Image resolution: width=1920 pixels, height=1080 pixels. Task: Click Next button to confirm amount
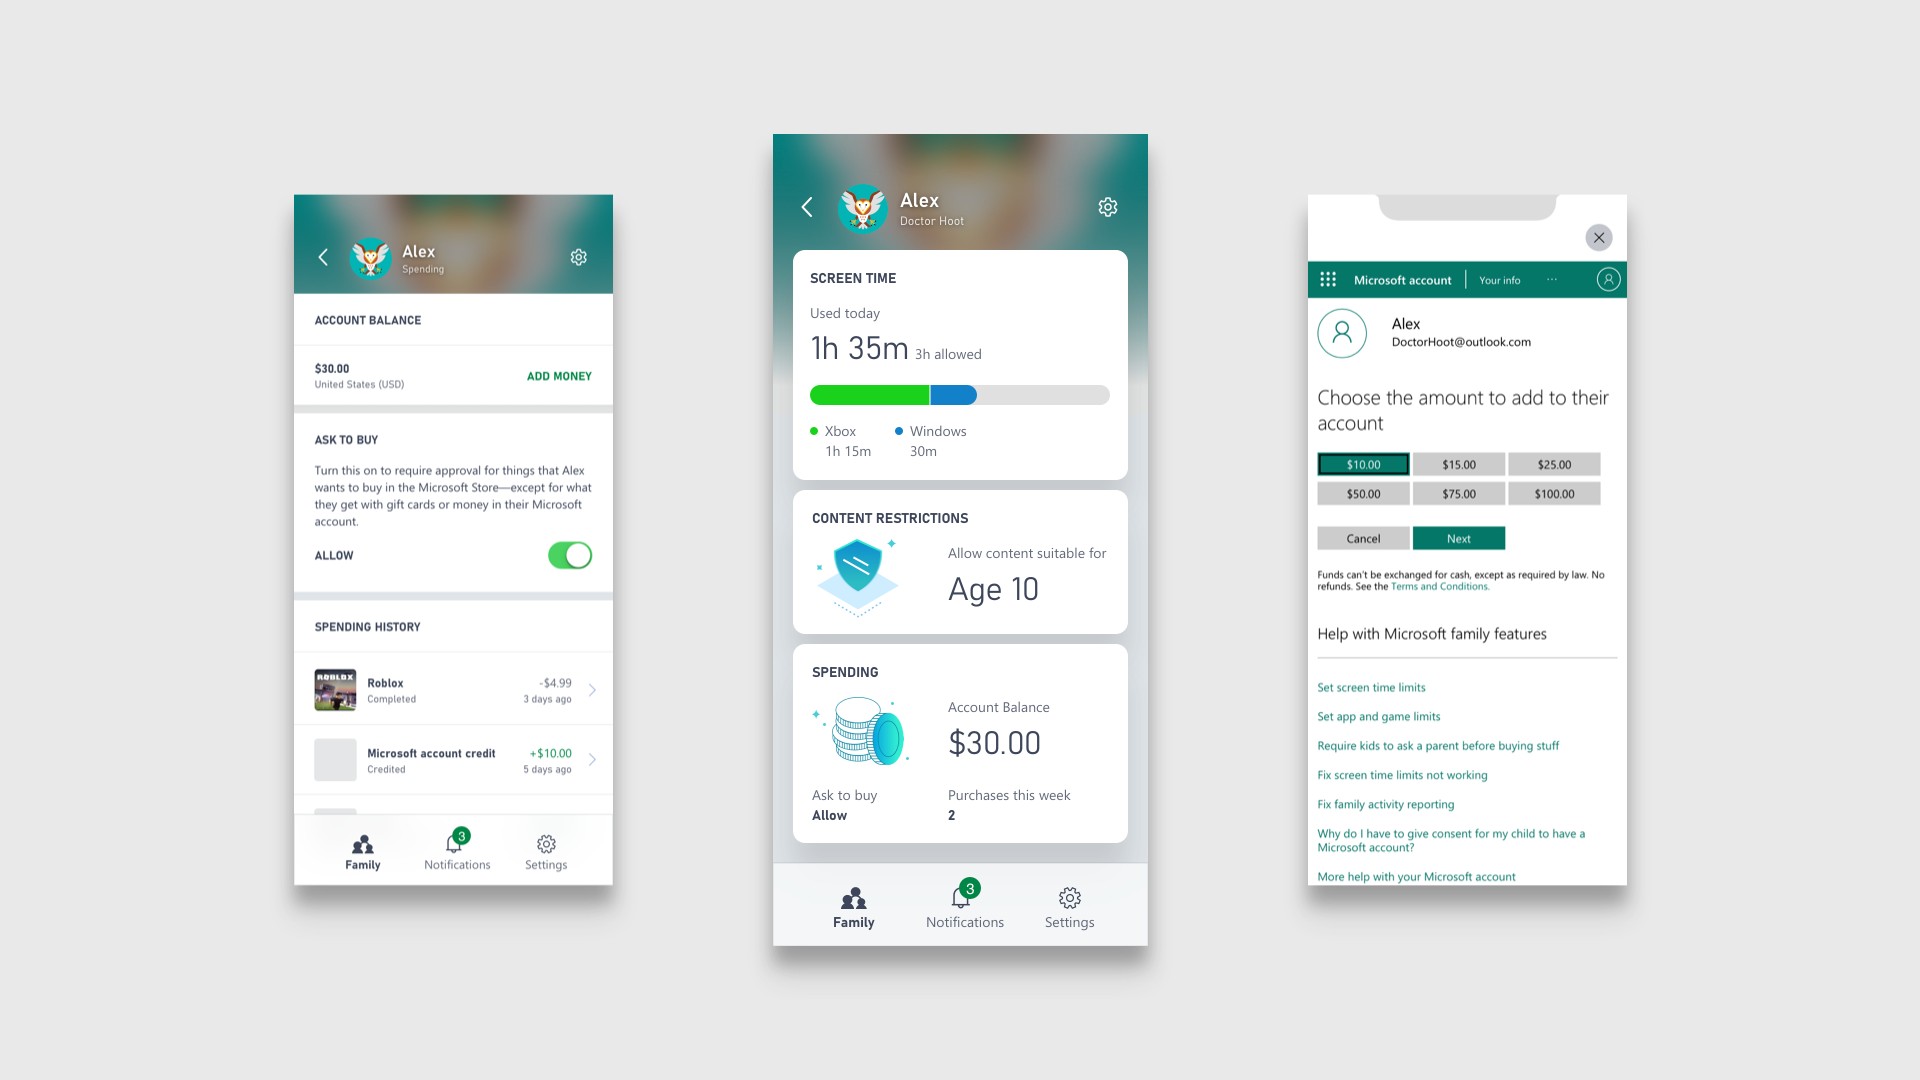click(x=1457, y=535)
